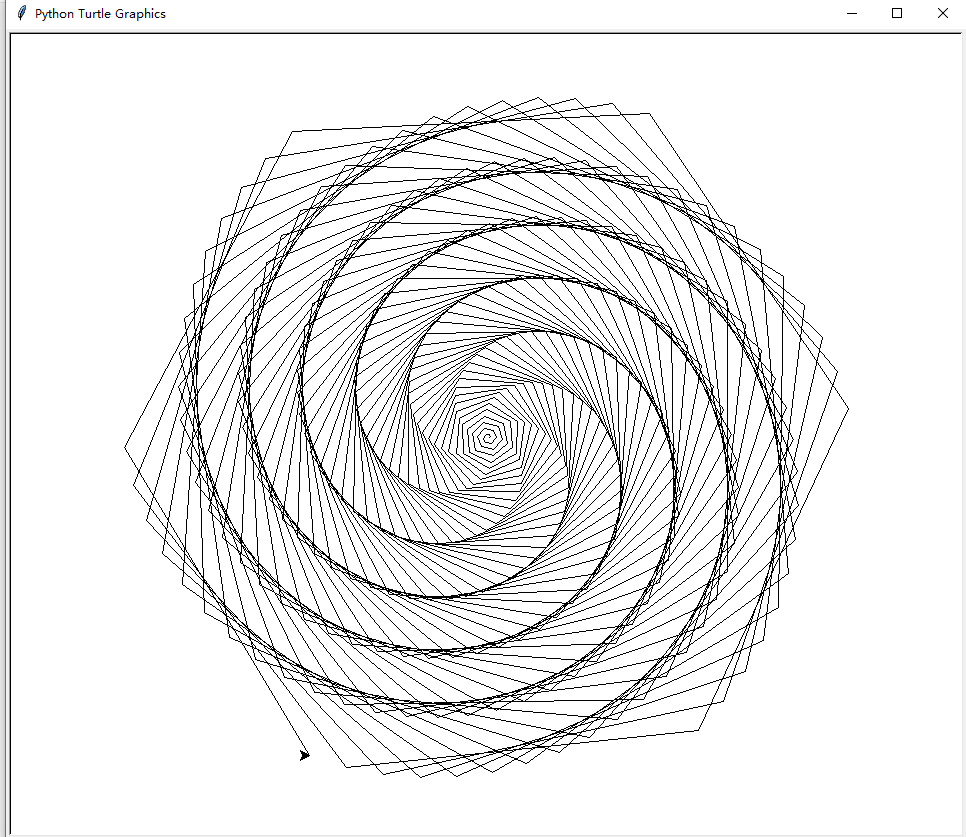Close the Python Turtle Graphics window
The width and height of the screenshot is (966, 837).
click(x=942, y=13)
